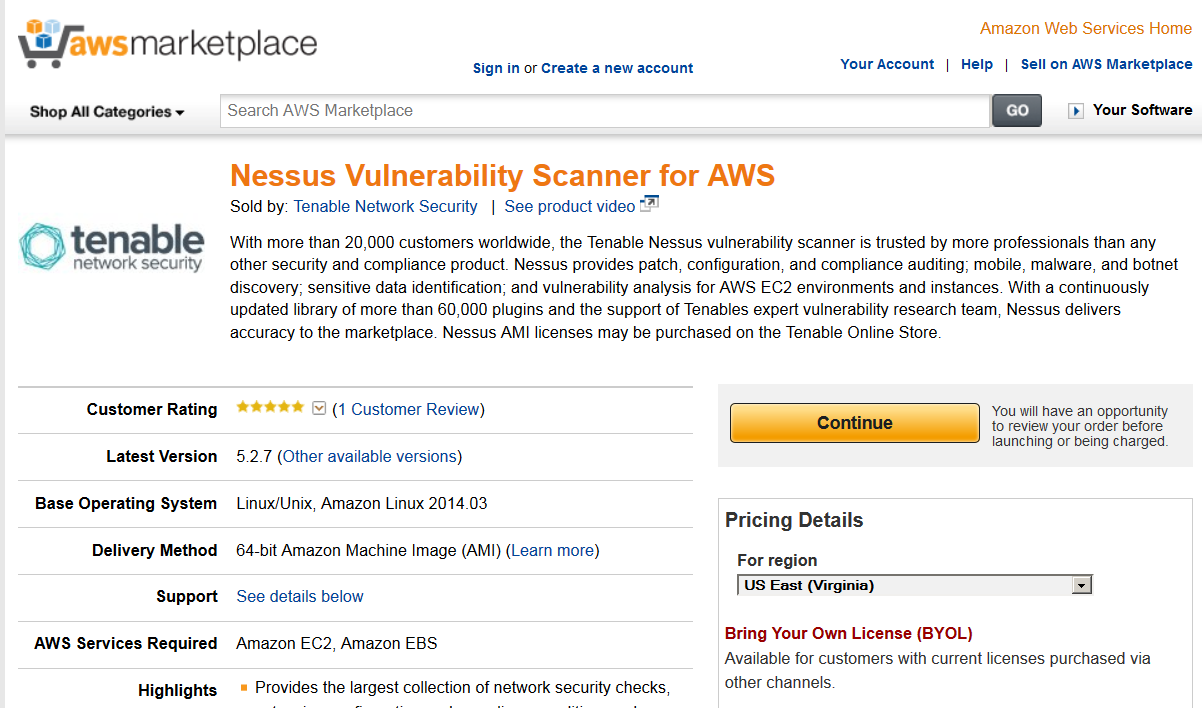The width and height of the screenshot is (1202, 708).
Task: Open the Amazon Web Services Home link
Action: click(x=1086, y=28)
